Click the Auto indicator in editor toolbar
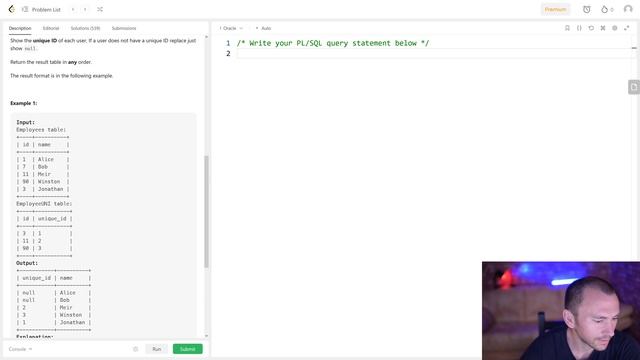The width and height of the screenshot is (640, 360). pyautogui.click(x=264, y=28)
